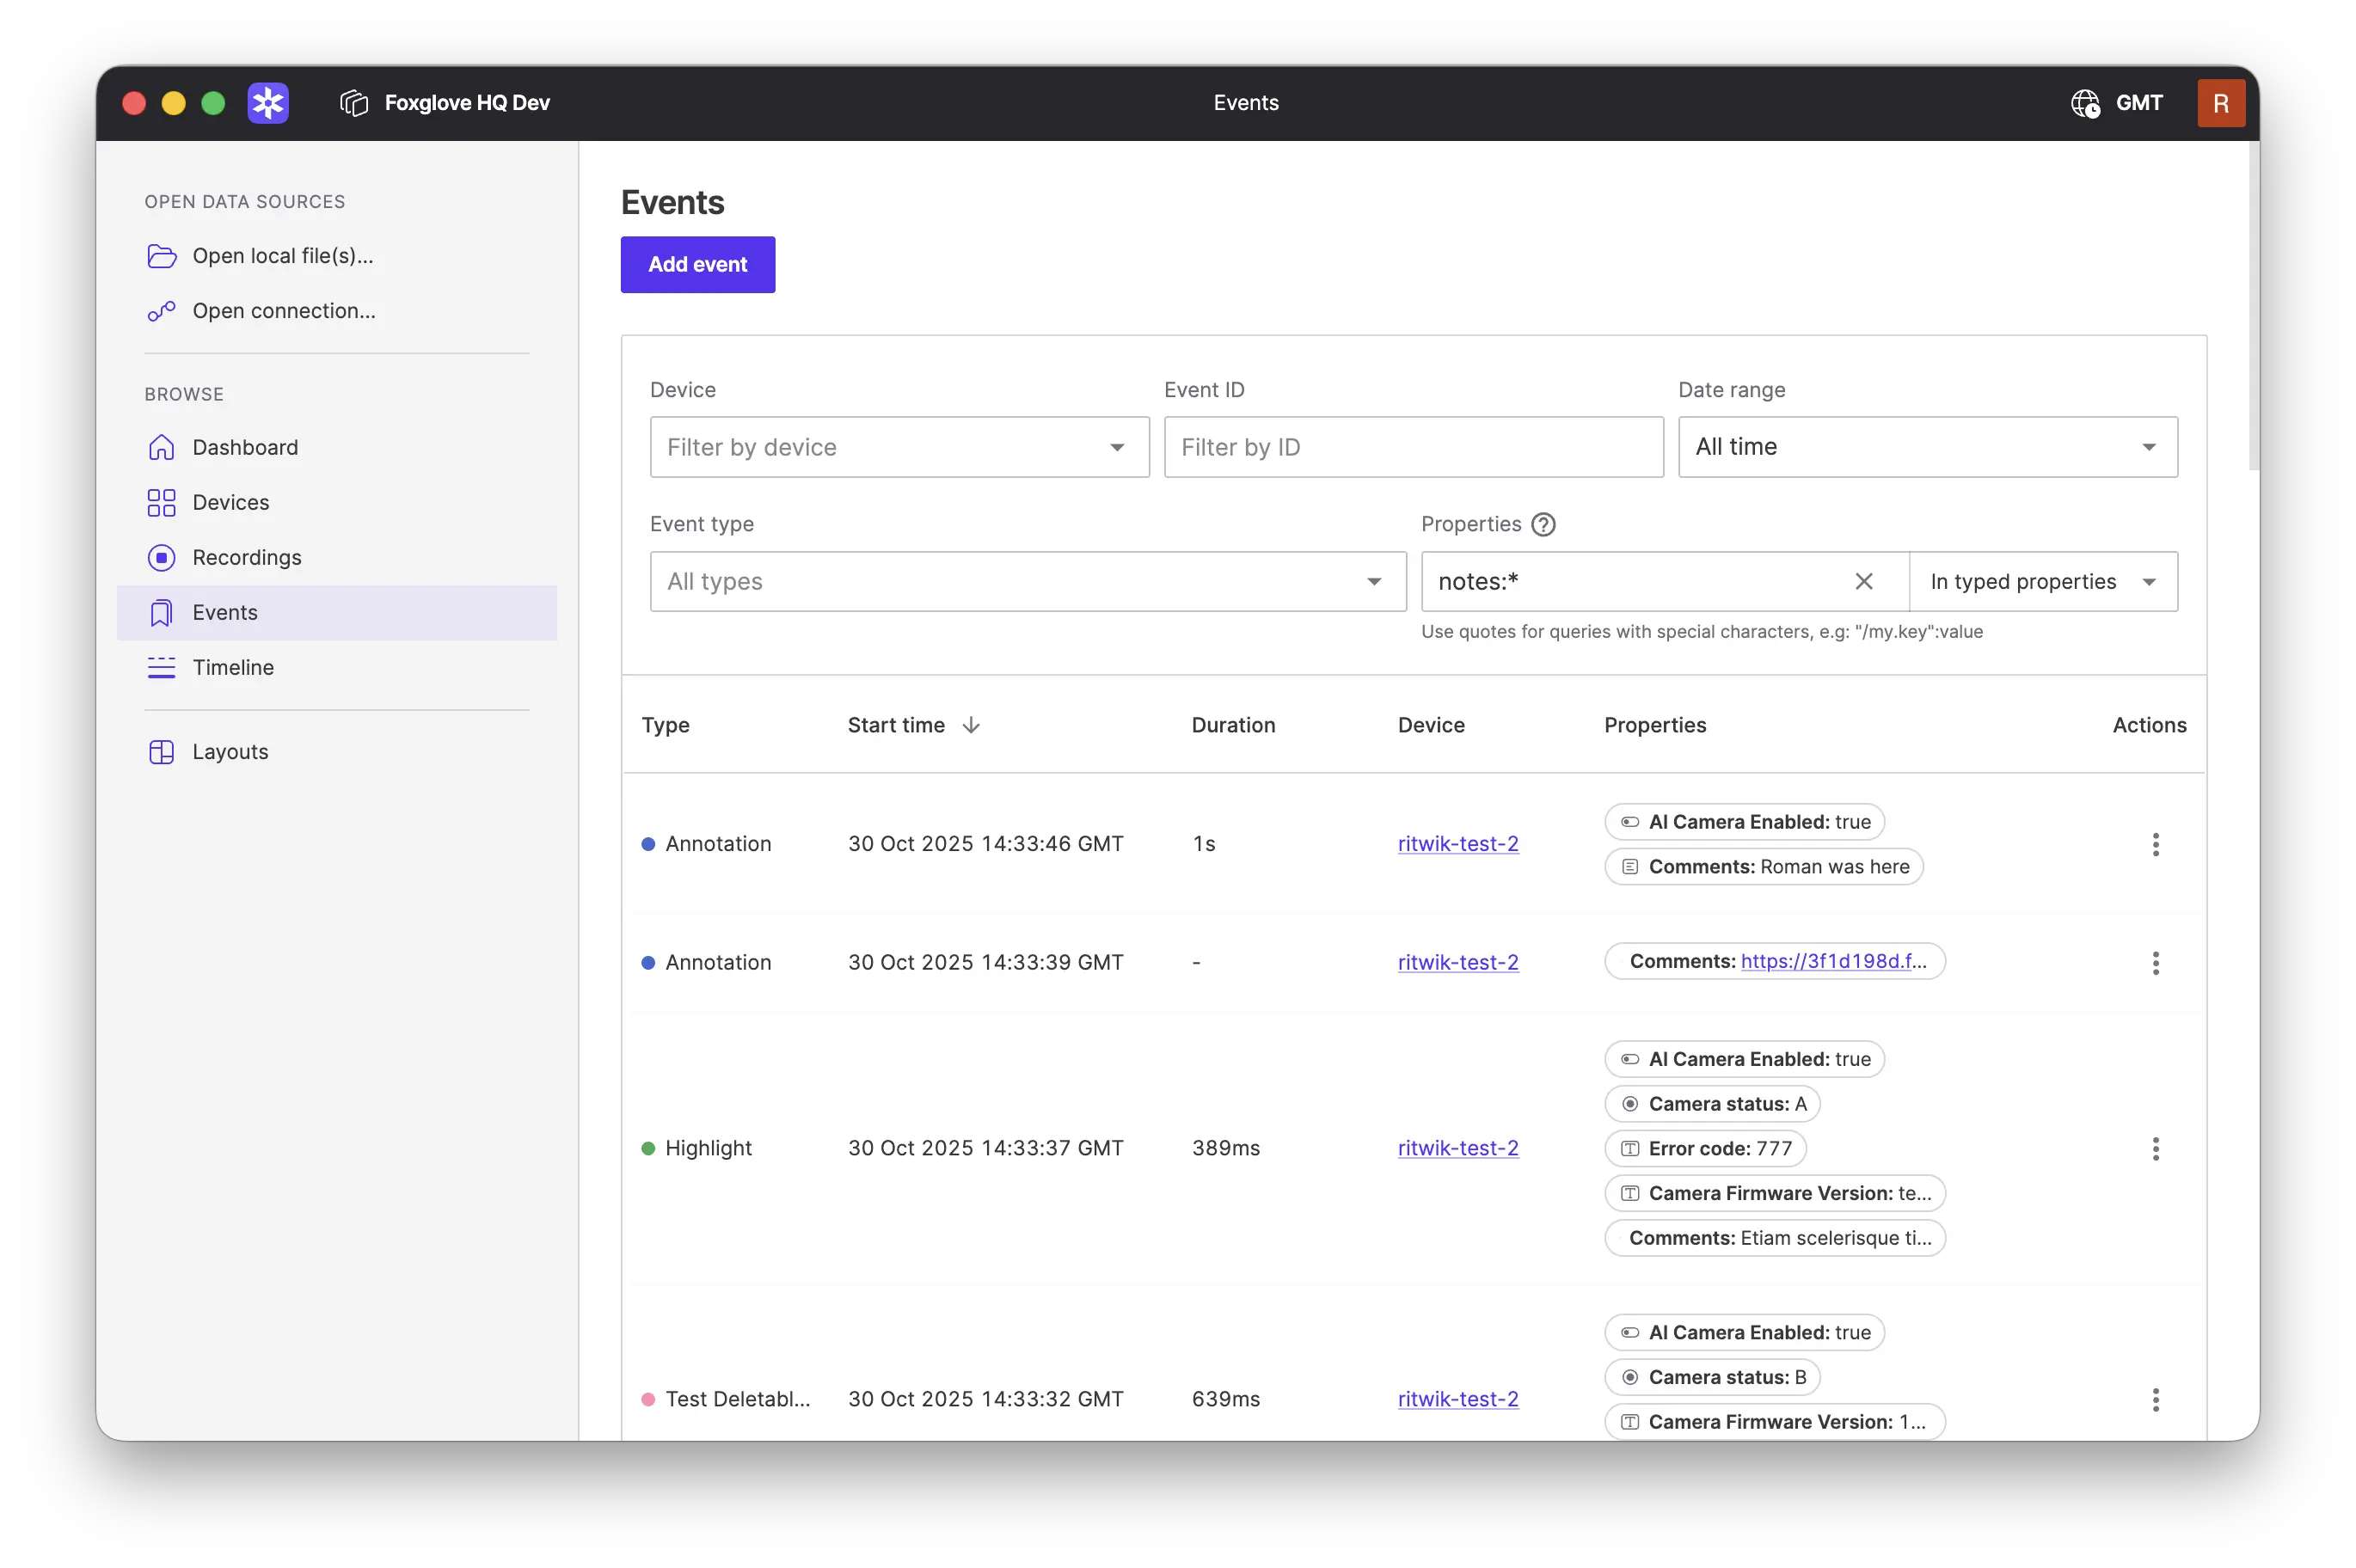Open actions menu for Highlight event row
The width and height of the screenshot is (2356, 1568).
[2155, 1148]
